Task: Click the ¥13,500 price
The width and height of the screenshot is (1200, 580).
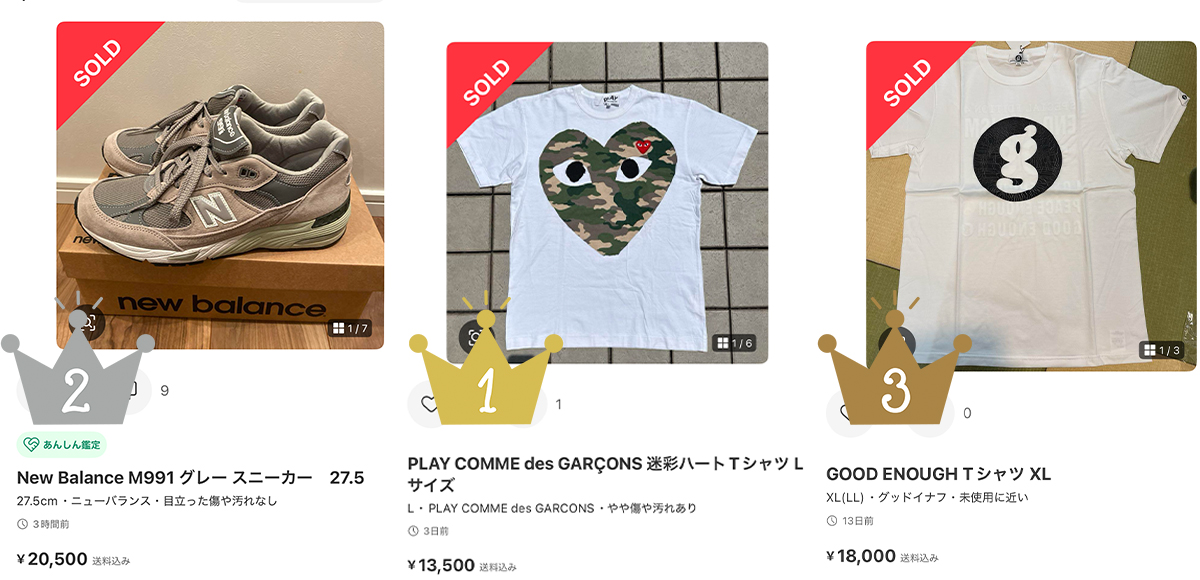Action: coord(441,565)
